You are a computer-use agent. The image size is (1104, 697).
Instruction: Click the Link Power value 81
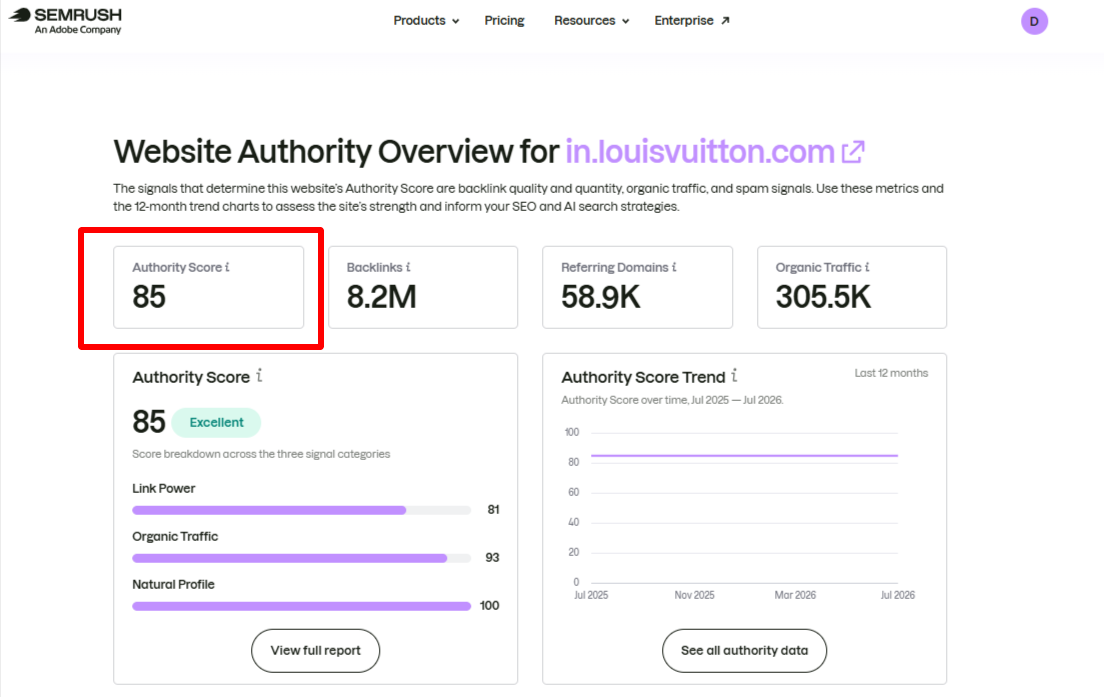tap(494, 510)
